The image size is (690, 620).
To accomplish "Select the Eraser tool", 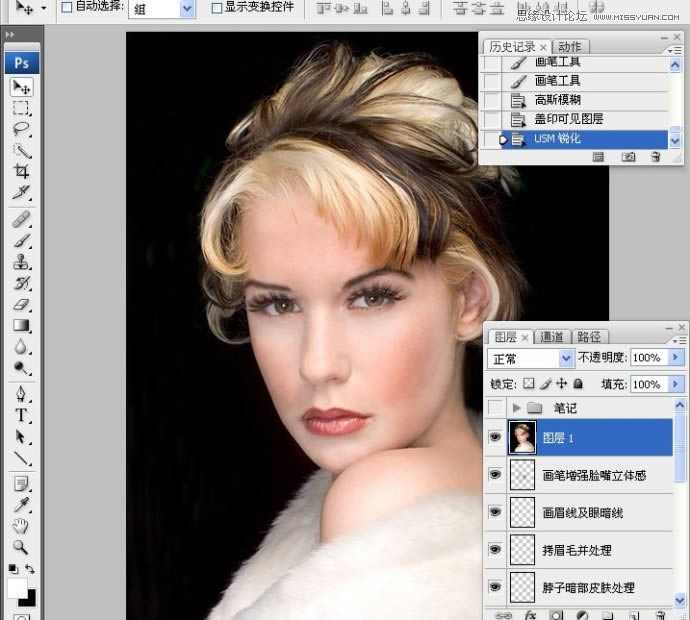I will tap(21, 305).
